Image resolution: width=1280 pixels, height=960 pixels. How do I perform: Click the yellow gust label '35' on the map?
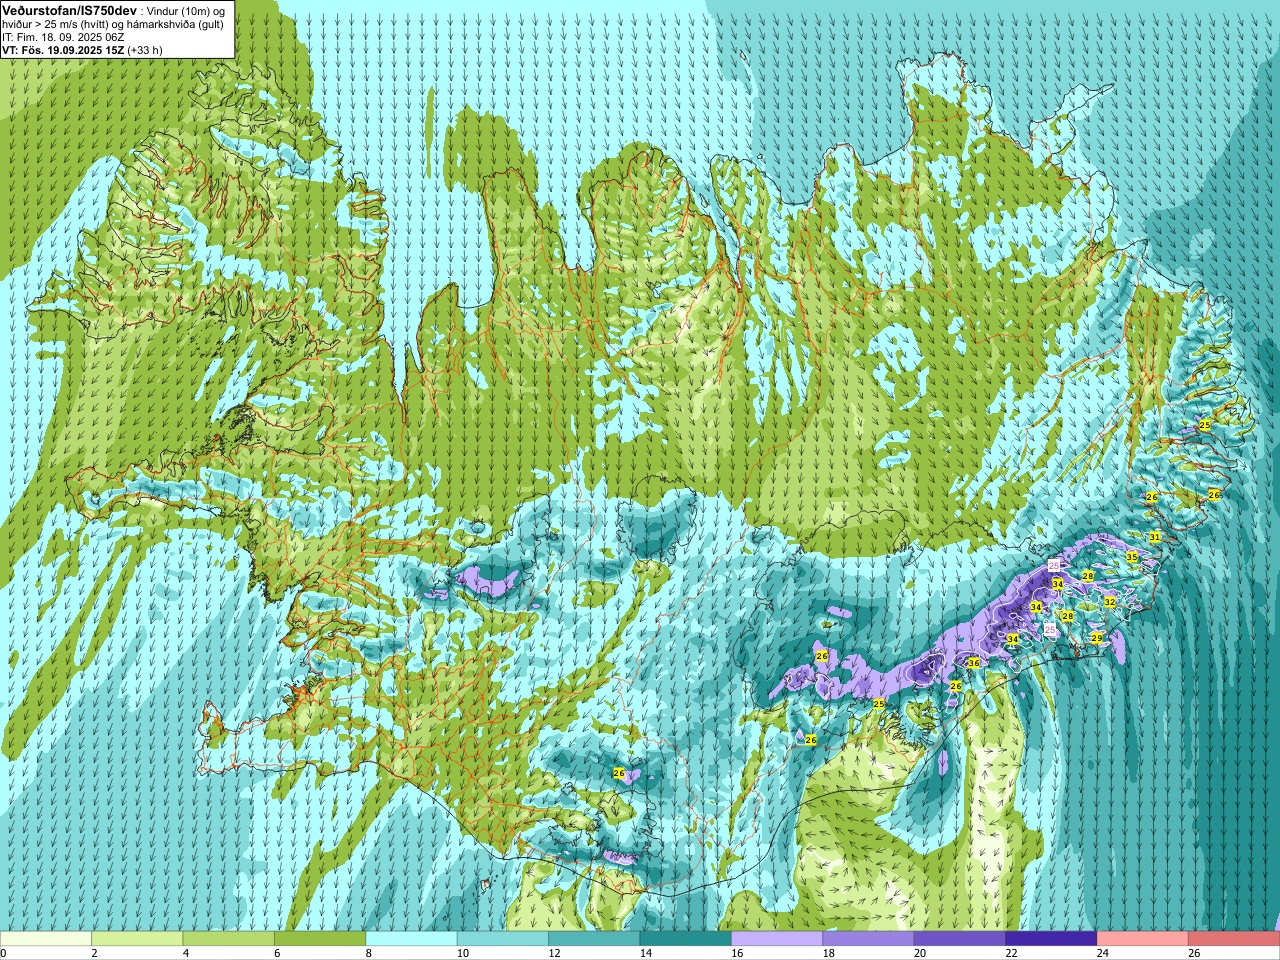point(1132,557)
